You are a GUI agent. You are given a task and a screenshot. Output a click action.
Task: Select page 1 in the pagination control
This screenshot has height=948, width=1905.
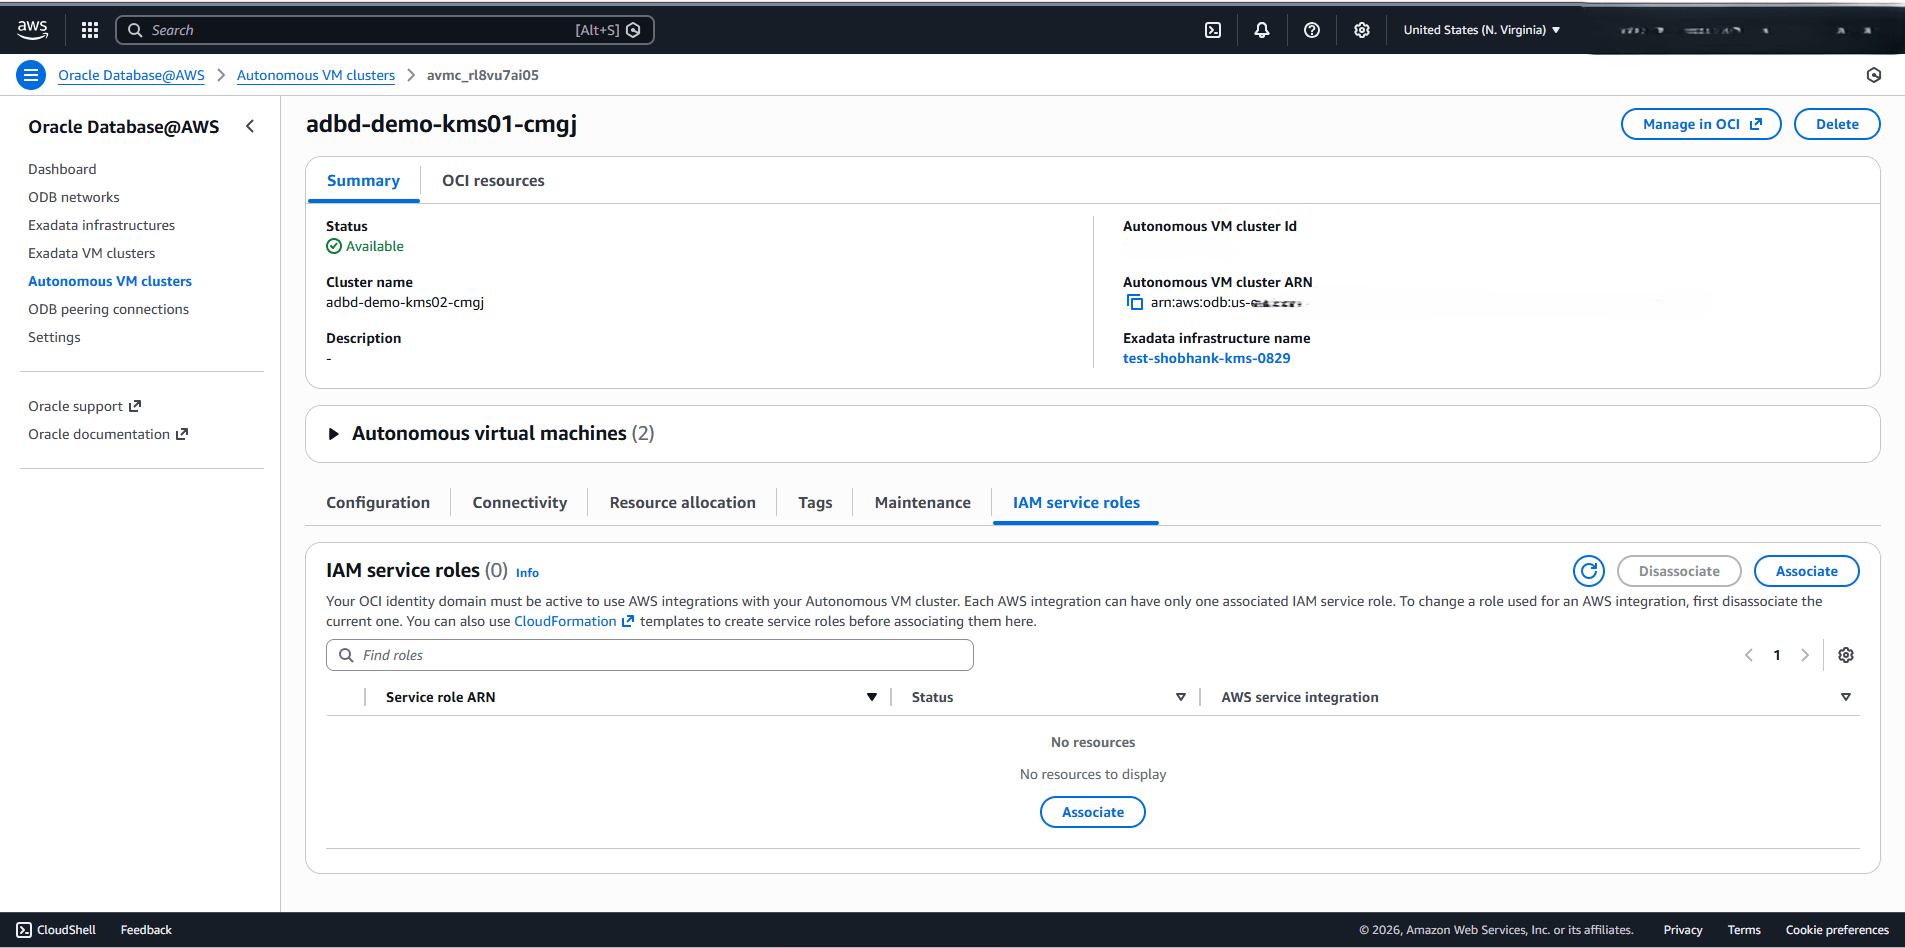[x=1777, y=654]
